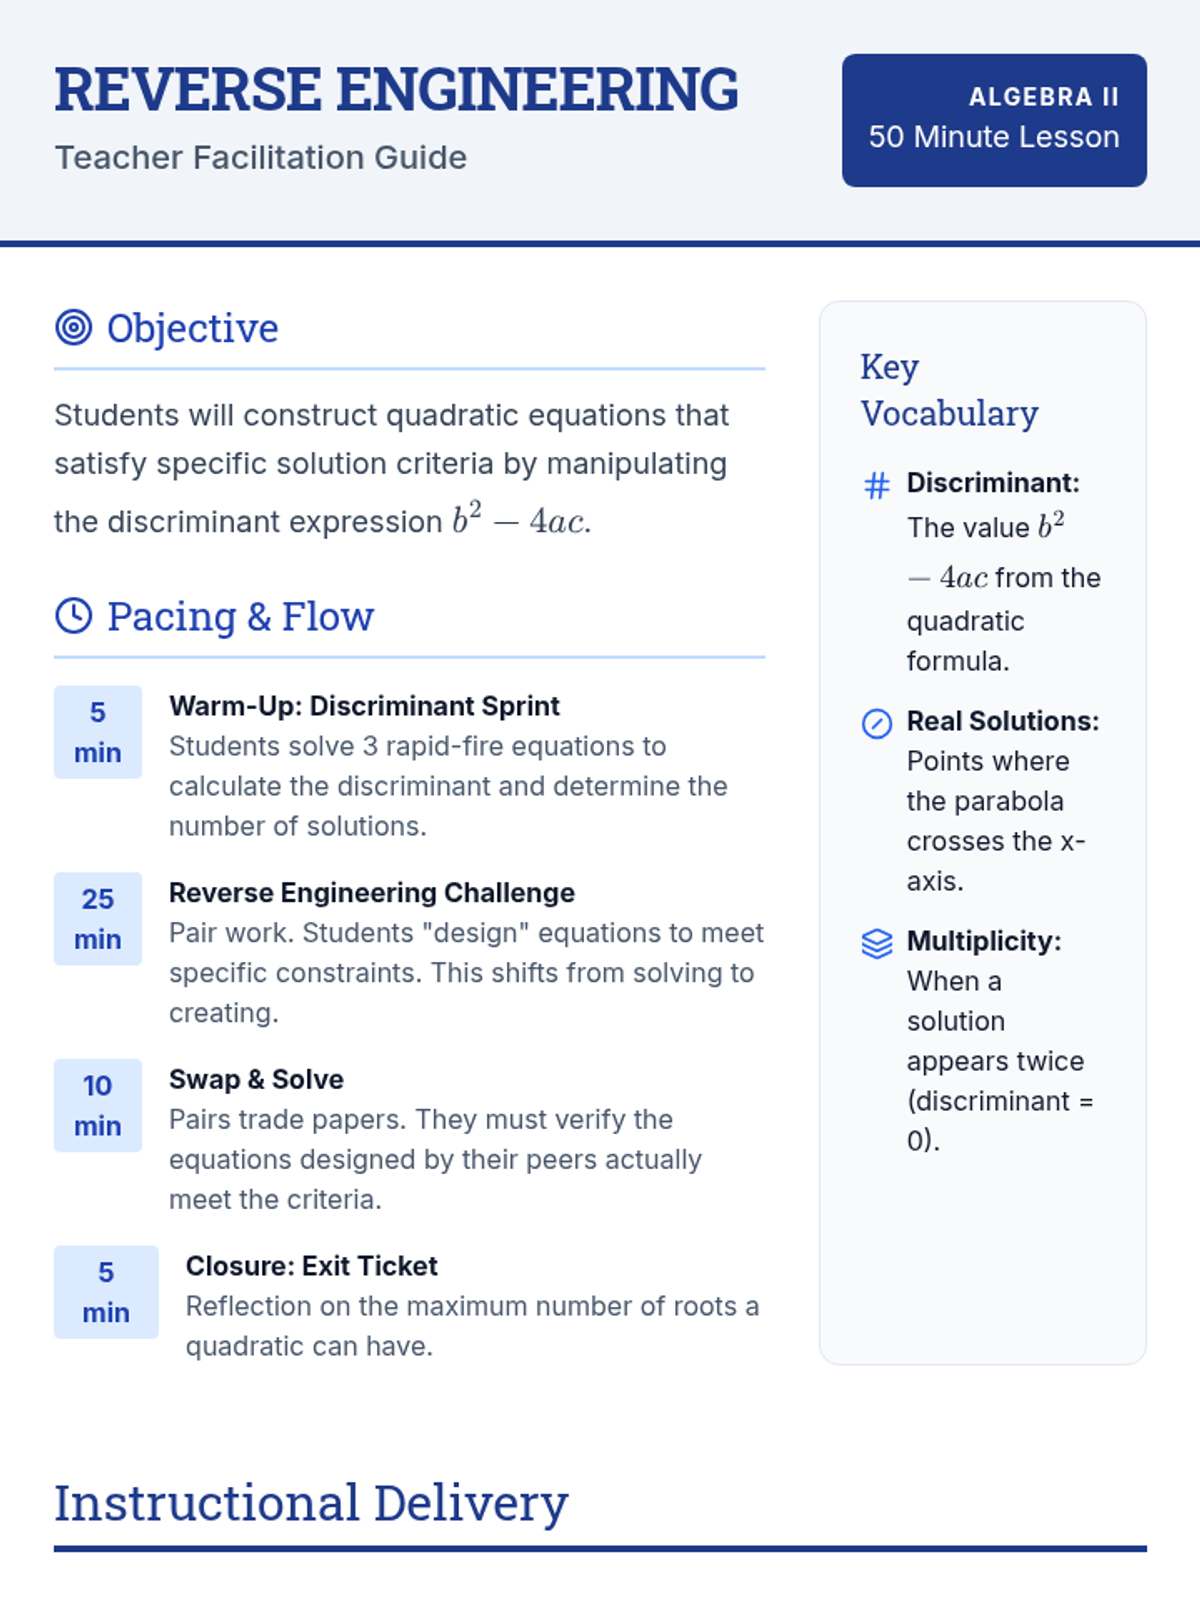This screenshot has height=1600, width=1200.
Task: Select the 25 min time badge
Action: 98,919
